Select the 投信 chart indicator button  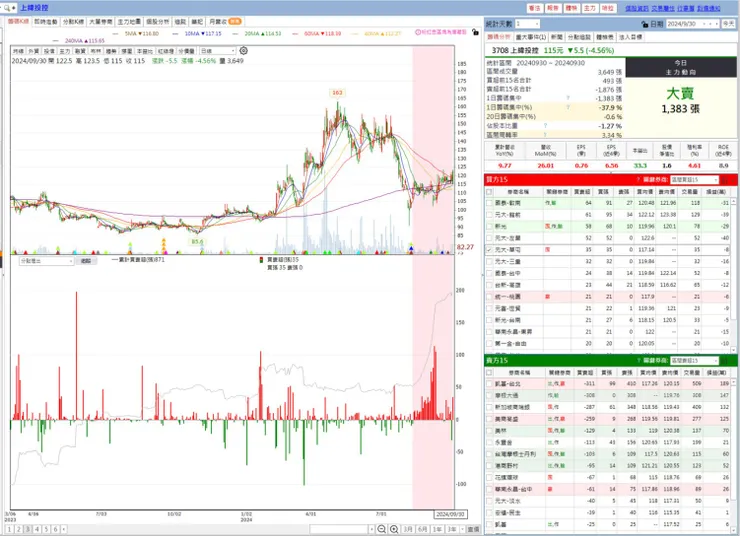[x=49, y=51]
